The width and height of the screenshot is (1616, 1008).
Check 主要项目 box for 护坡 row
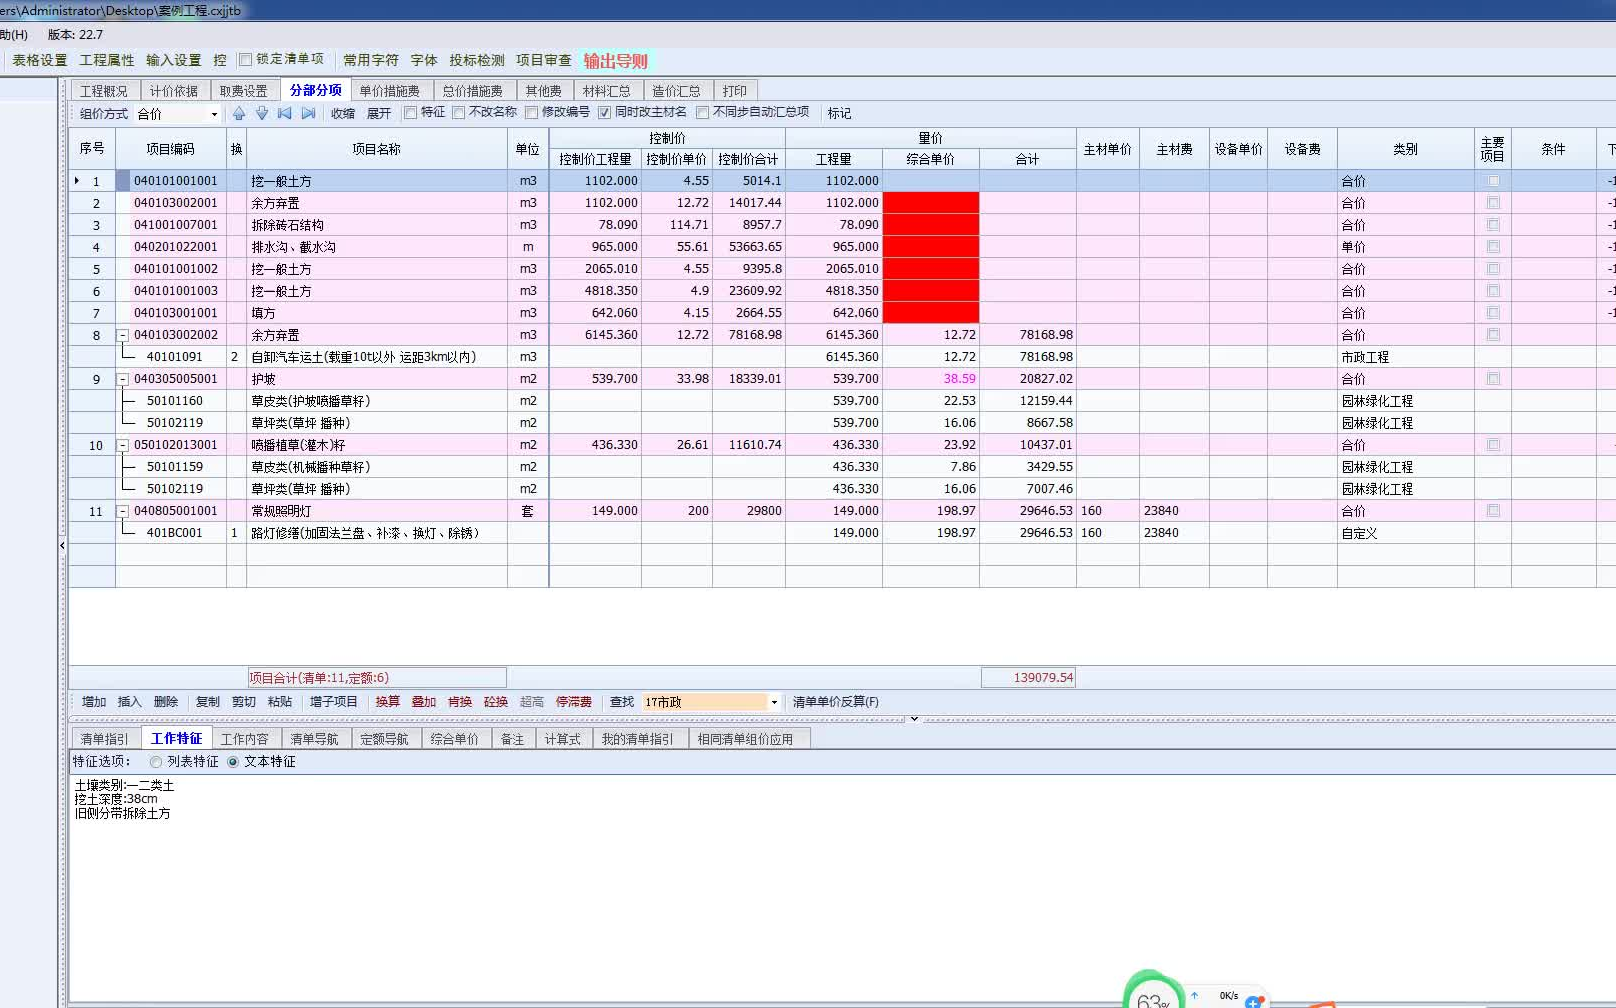[x=1493, y=379]
